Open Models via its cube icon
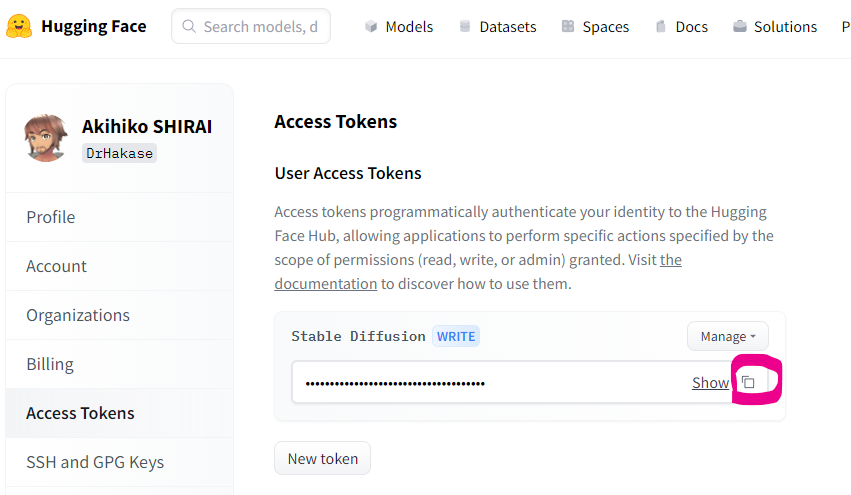Image resolution: width=851 pixels, height=495 pixels. click(371, 27)
